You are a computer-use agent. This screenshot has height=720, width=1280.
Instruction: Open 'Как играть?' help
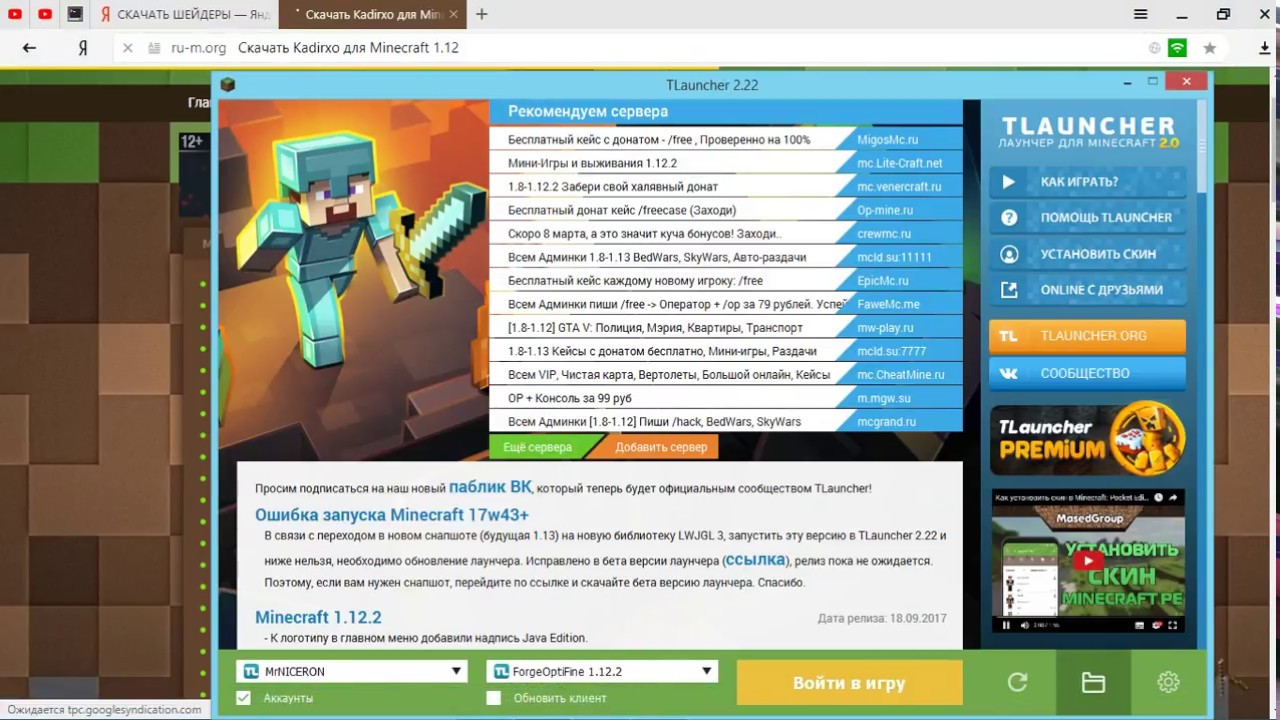tap(1088, 182)
